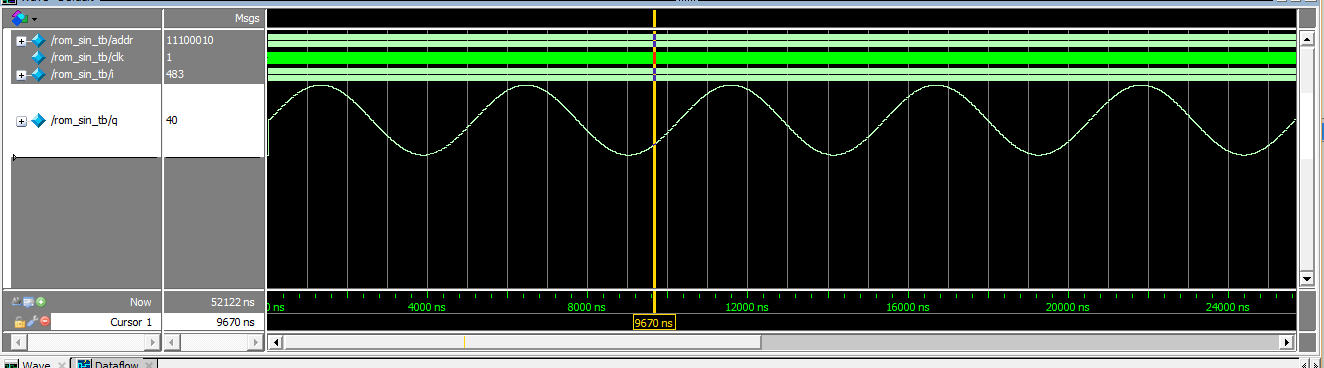The width and height of the screenshot is (1324, 368).
Task: Click the /rom_sin_tb/q diamond signal icon
Action: 39,121
